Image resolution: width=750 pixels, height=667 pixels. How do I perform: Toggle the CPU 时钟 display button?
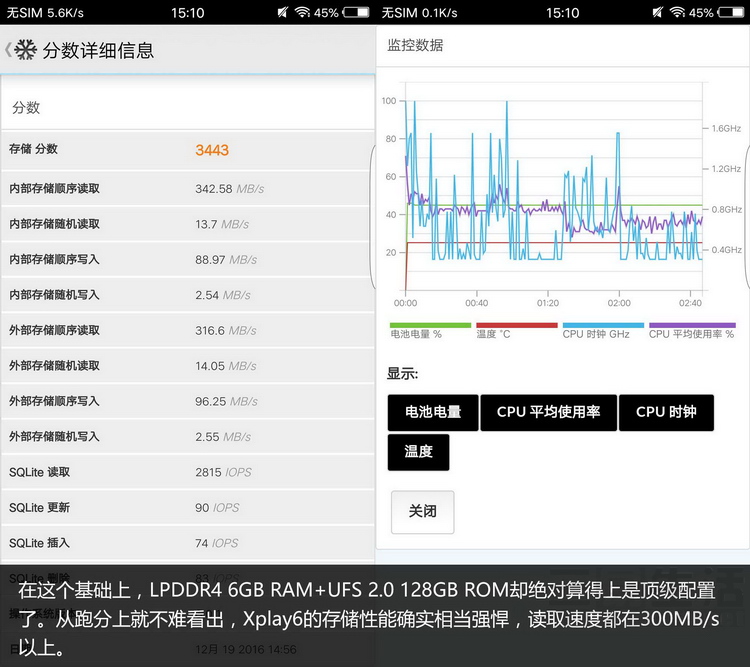(666, 412)
